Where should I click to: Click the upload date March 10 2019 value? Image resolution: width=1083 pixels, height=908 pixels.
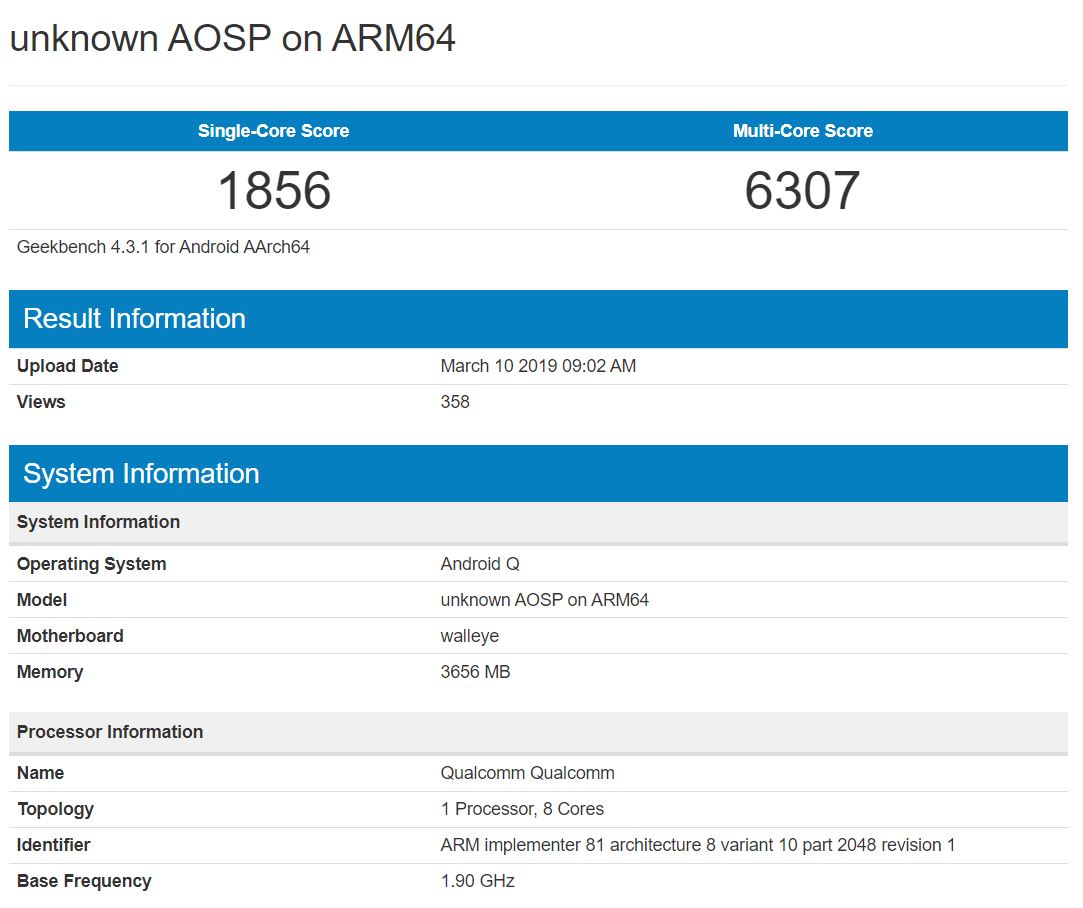tap(538, 366)
